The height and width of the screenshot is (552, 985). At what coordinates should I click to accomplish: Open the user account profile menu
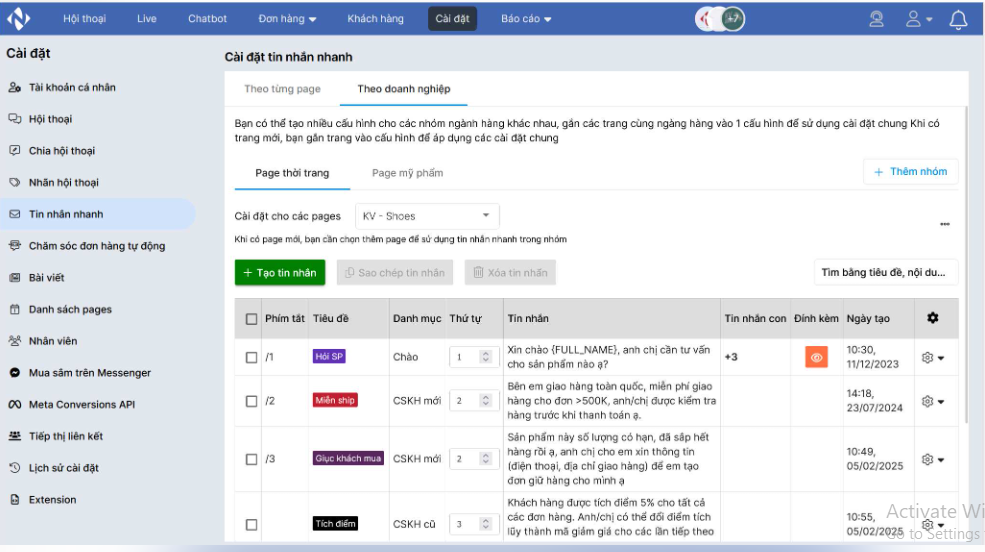click(x=918, y=19)
